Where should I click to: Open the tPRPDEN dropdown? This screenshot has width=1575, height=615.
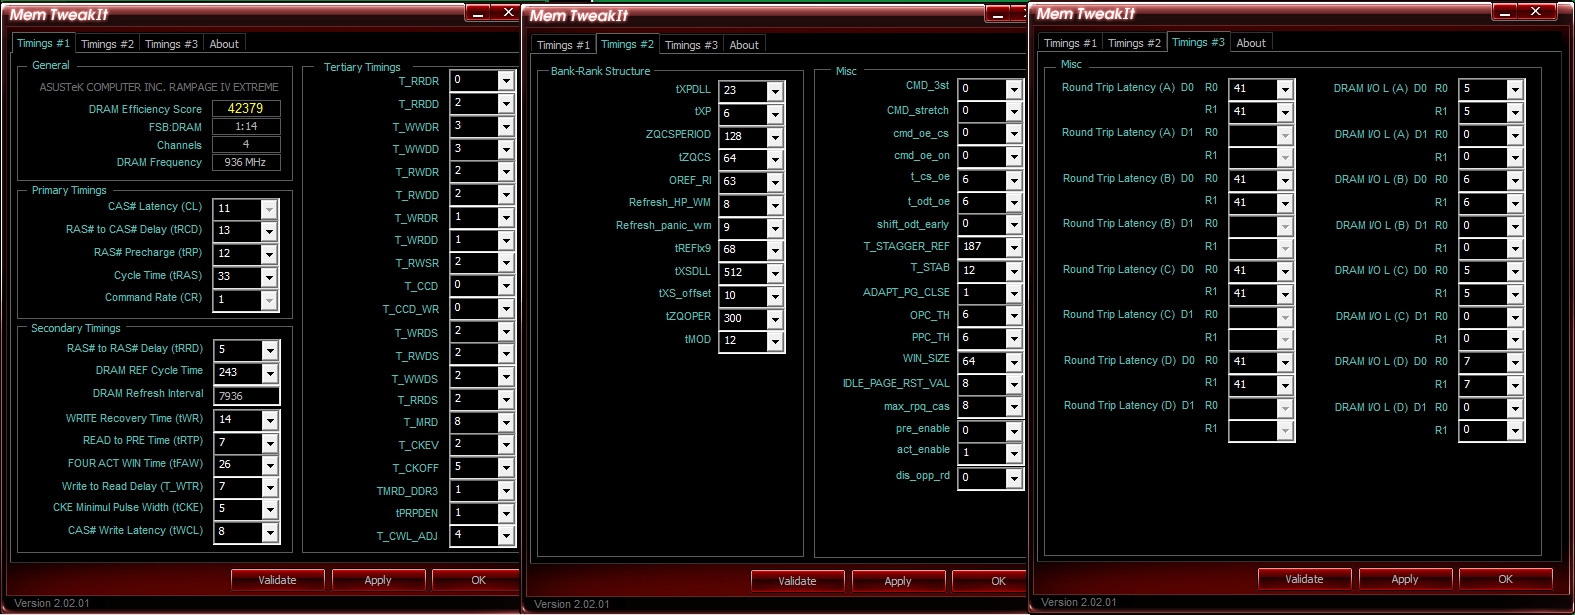click(x=506, y=513)
